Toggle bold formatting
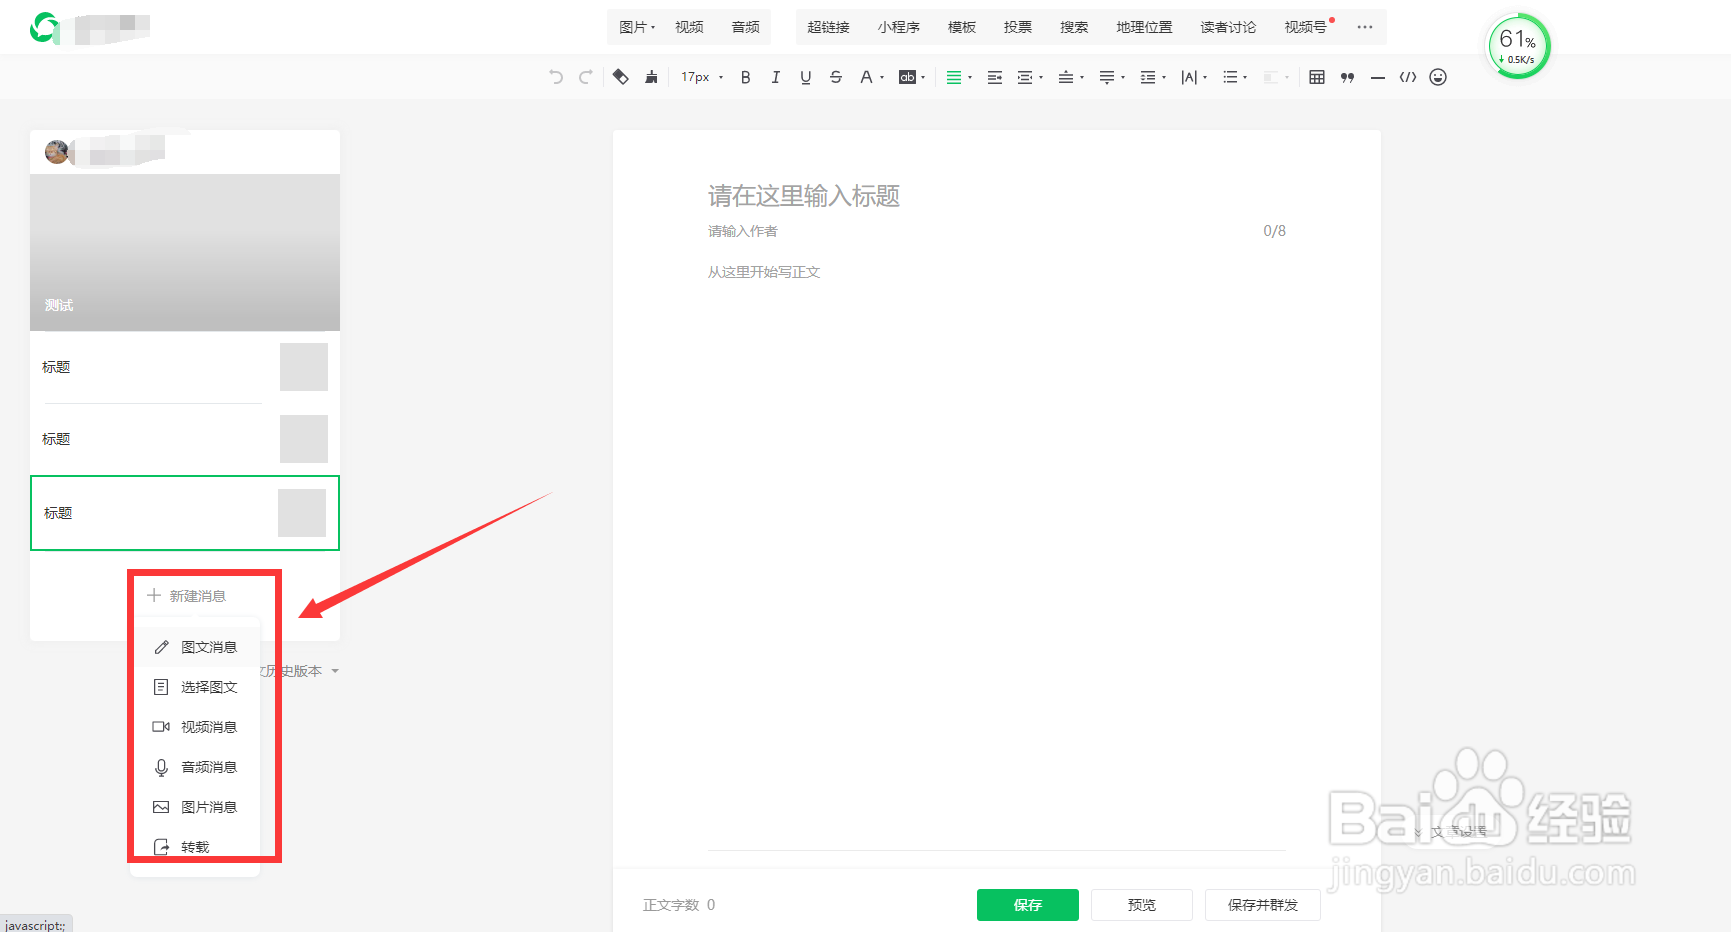Screen dimensions: 1731x932 tap(745, 76)
